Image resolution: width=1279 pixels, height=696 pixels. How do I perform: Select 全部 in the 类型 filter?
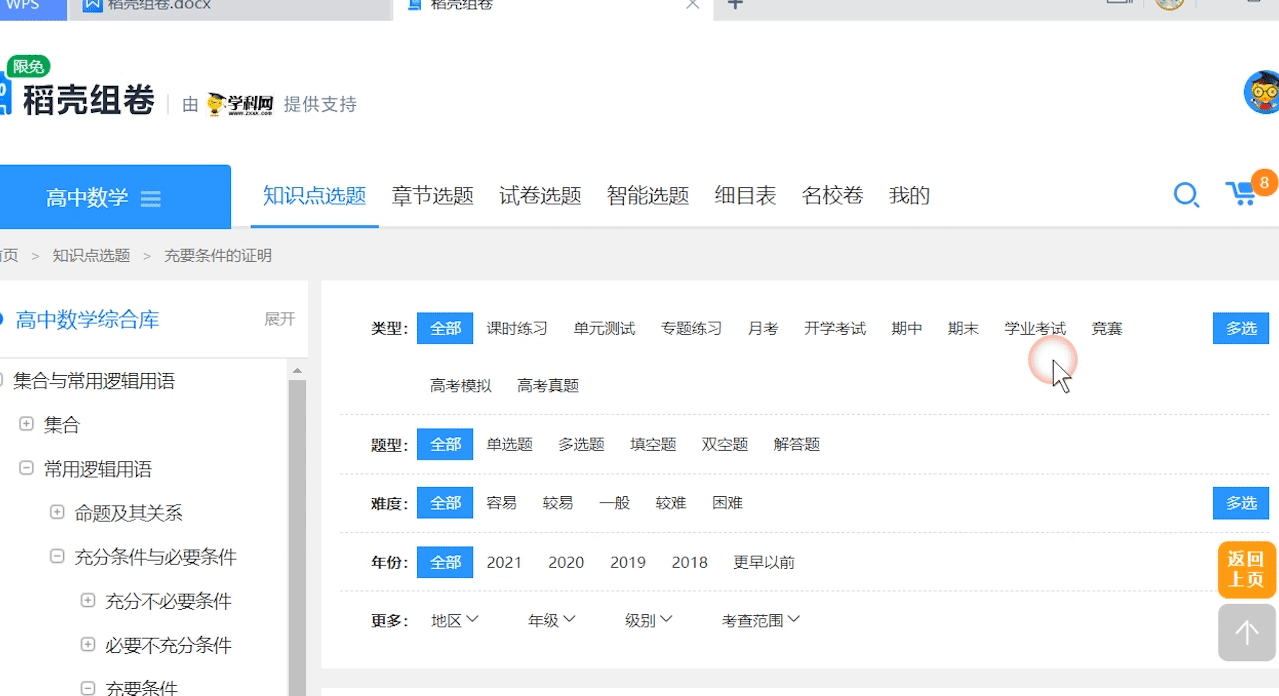[x=445, y=328]
